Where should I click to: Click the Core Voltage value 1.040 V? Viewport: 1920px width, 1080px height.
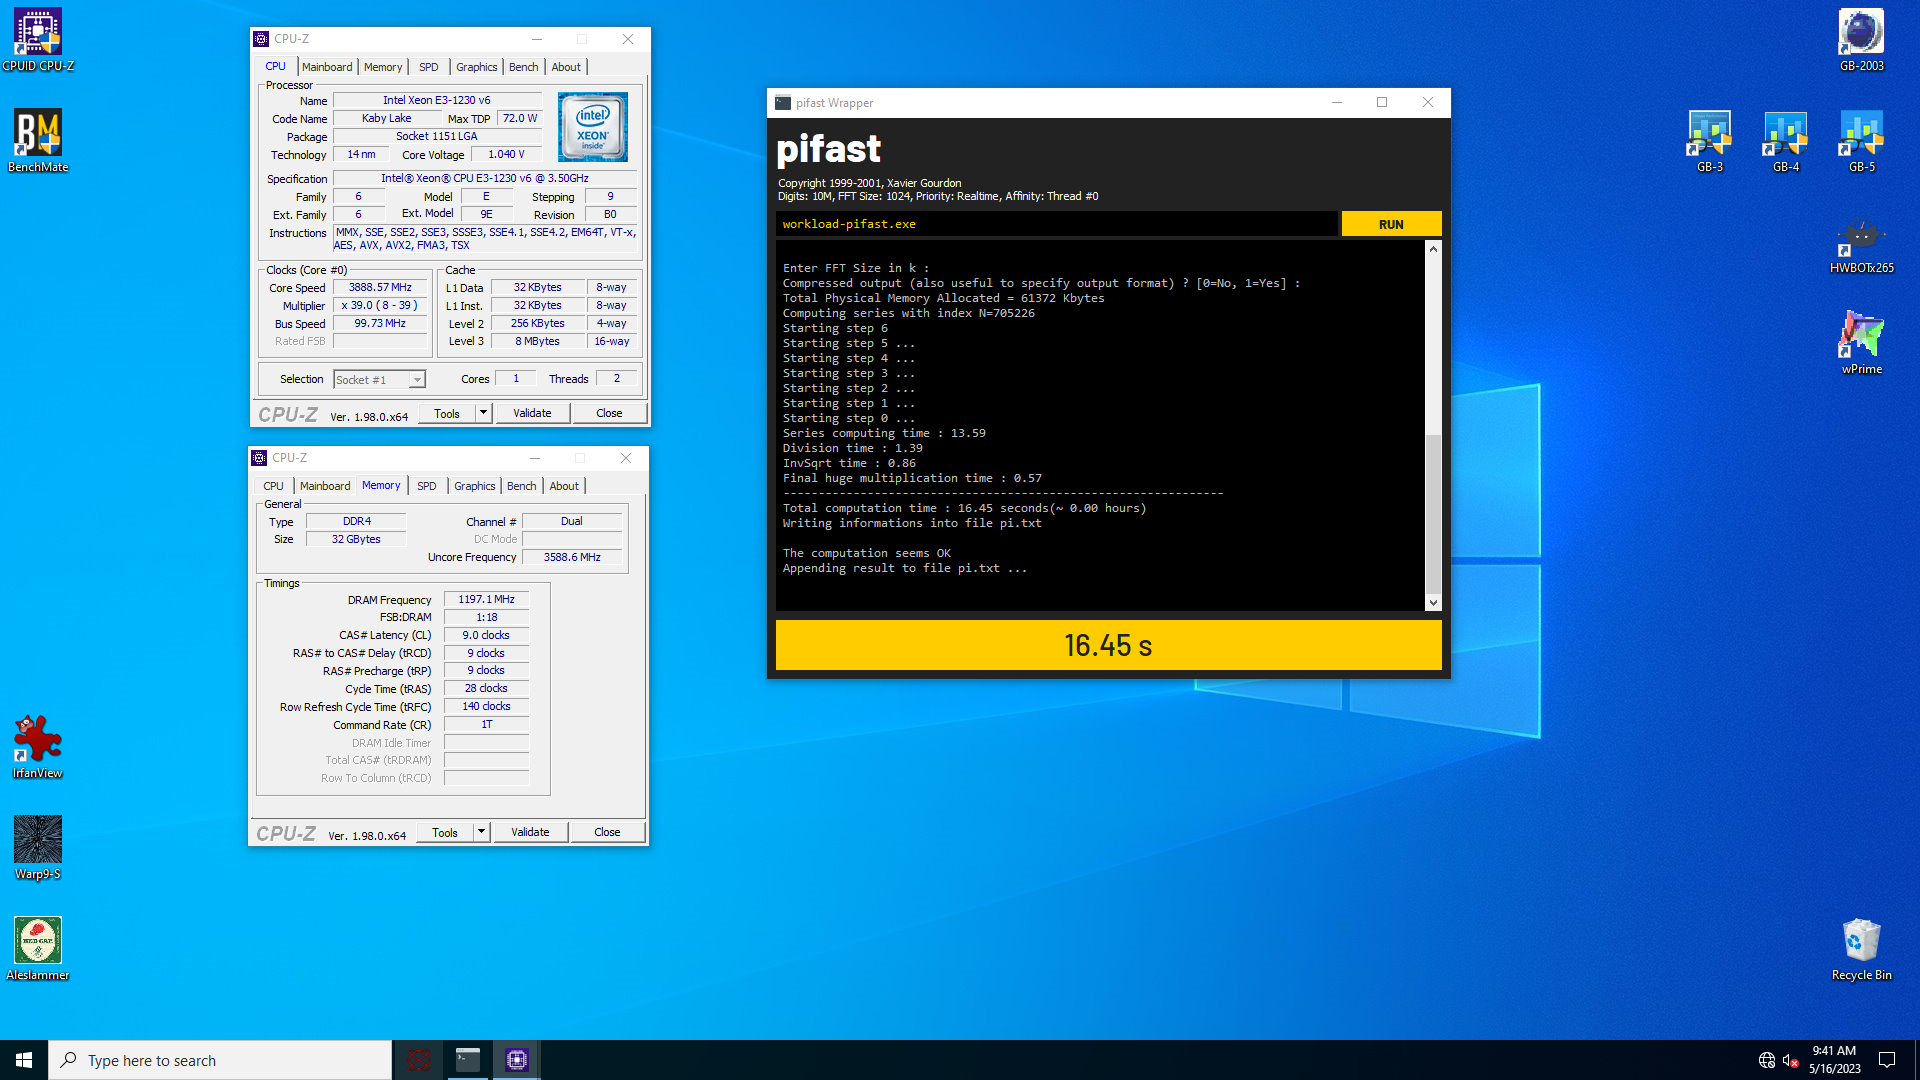click(506, 155)
